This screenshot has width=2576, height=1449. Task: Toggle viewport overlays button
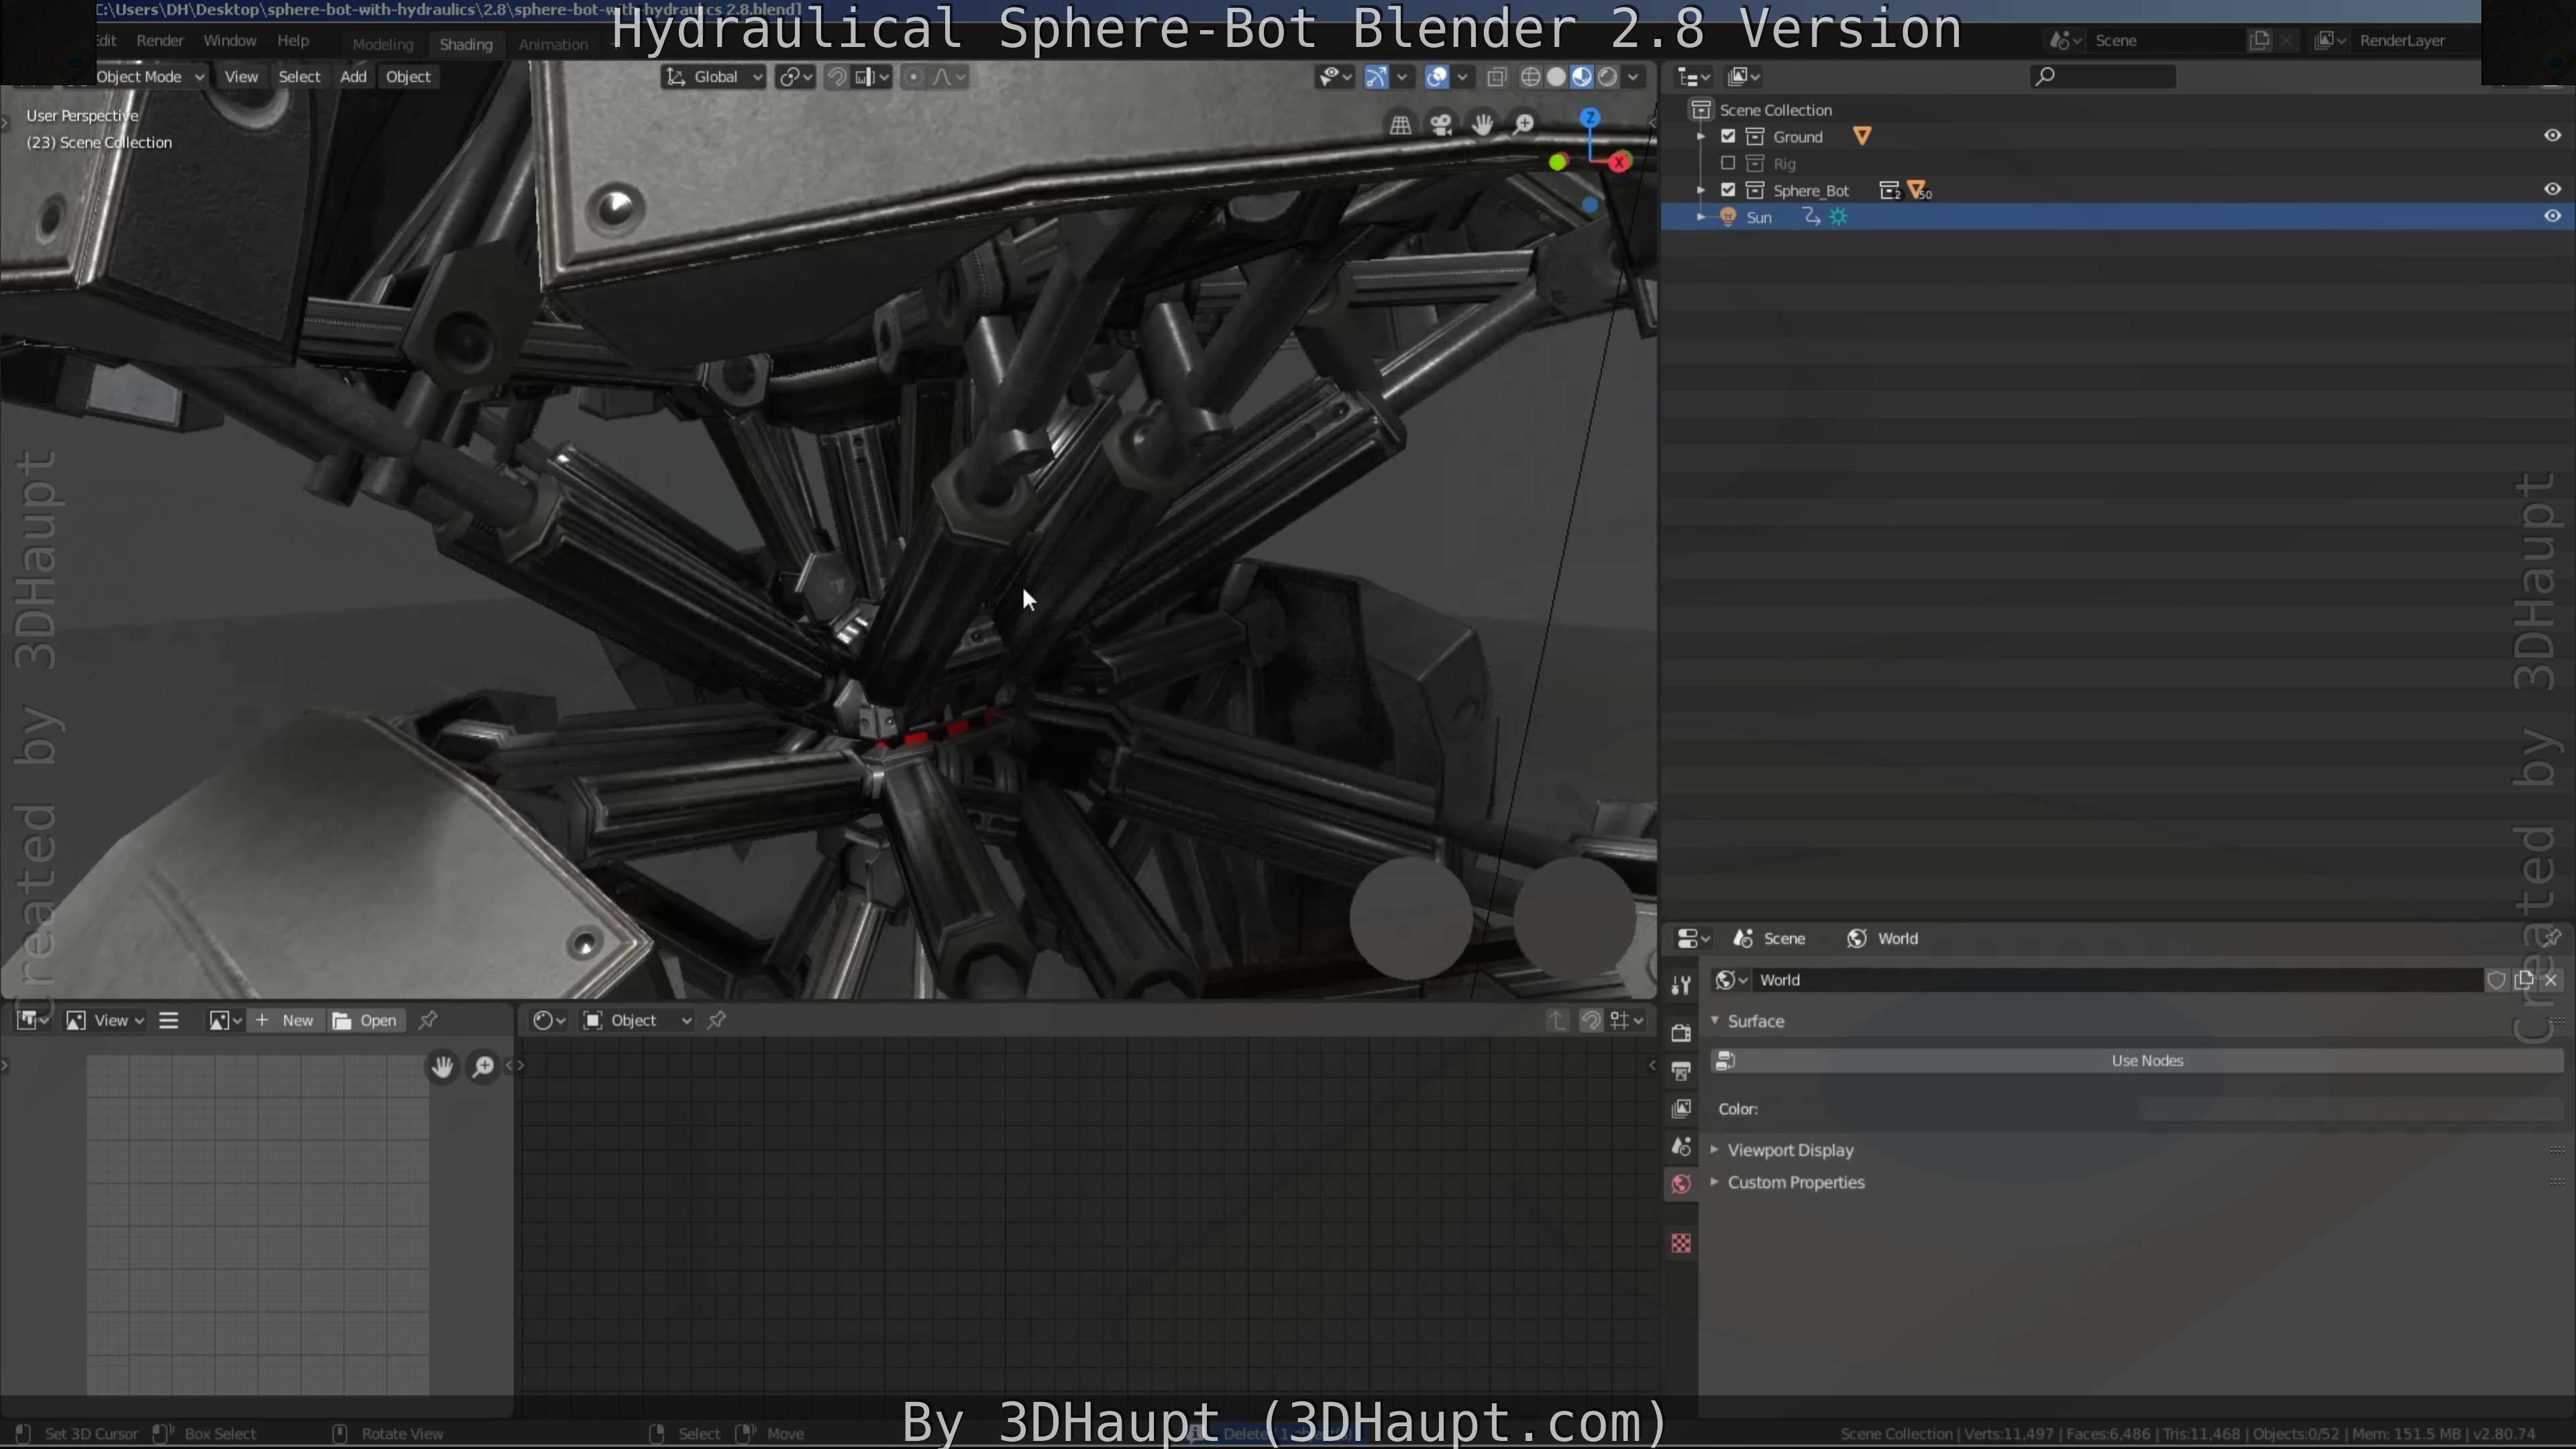(1437, 77)
